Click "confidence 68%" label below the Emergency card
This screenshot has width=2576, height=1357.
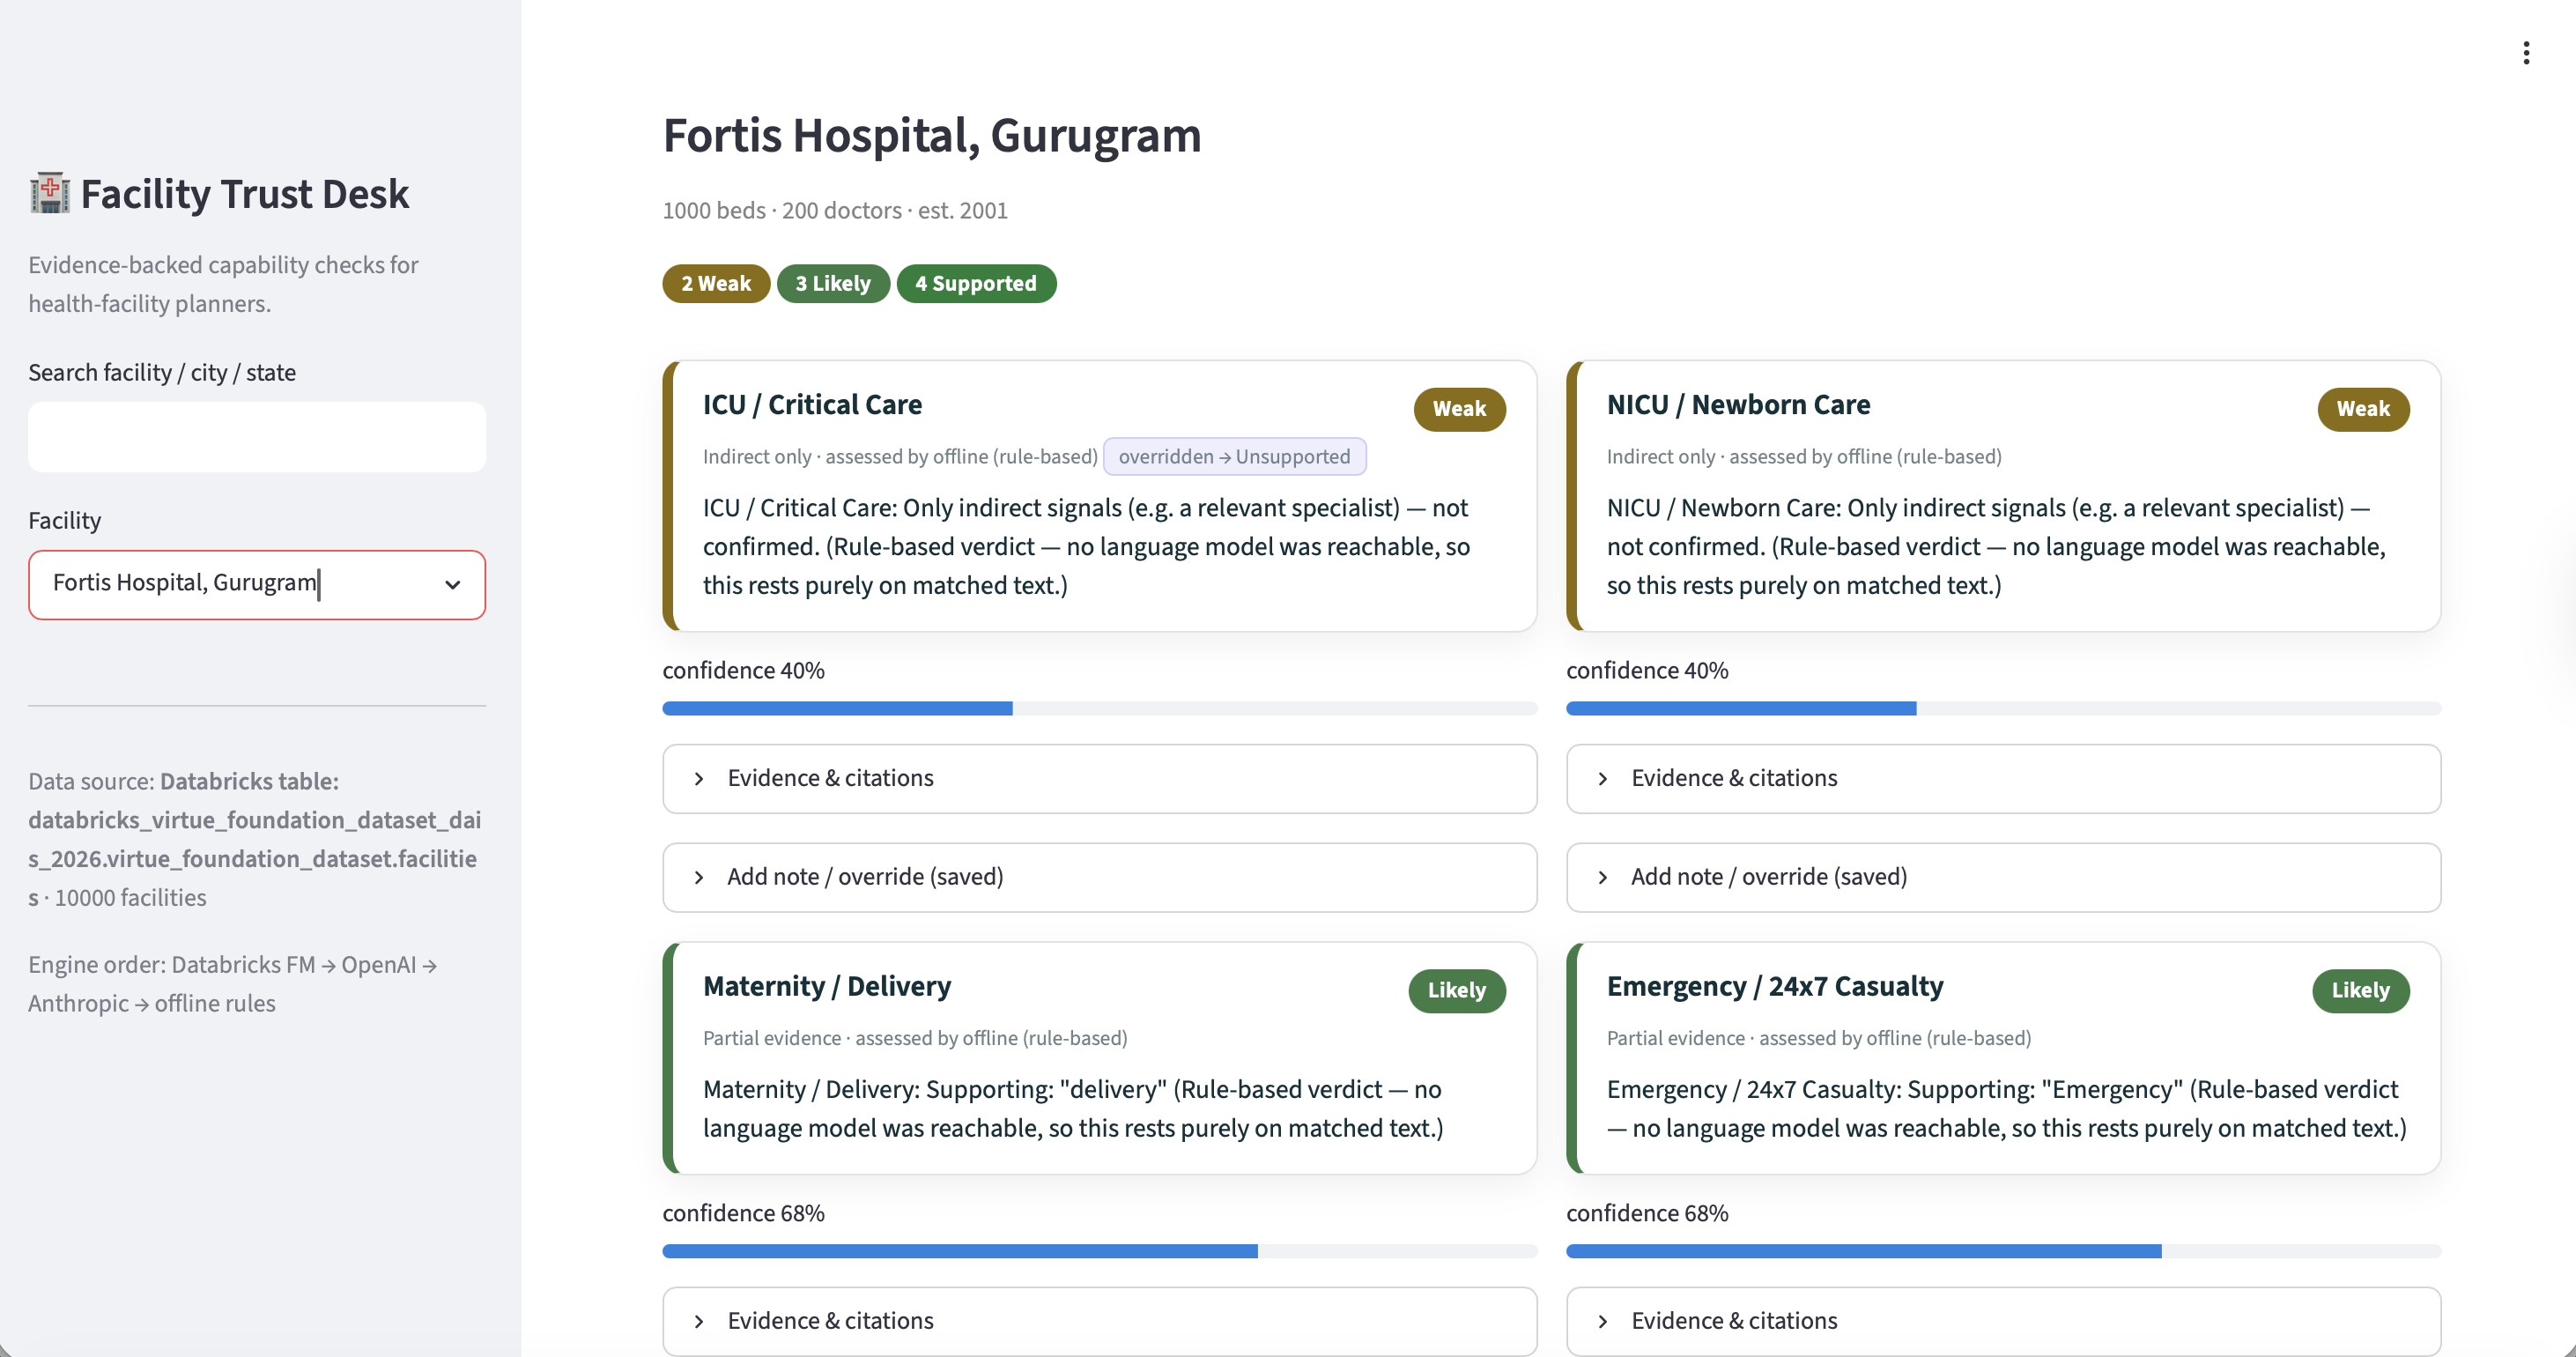click(1647, 1213)
